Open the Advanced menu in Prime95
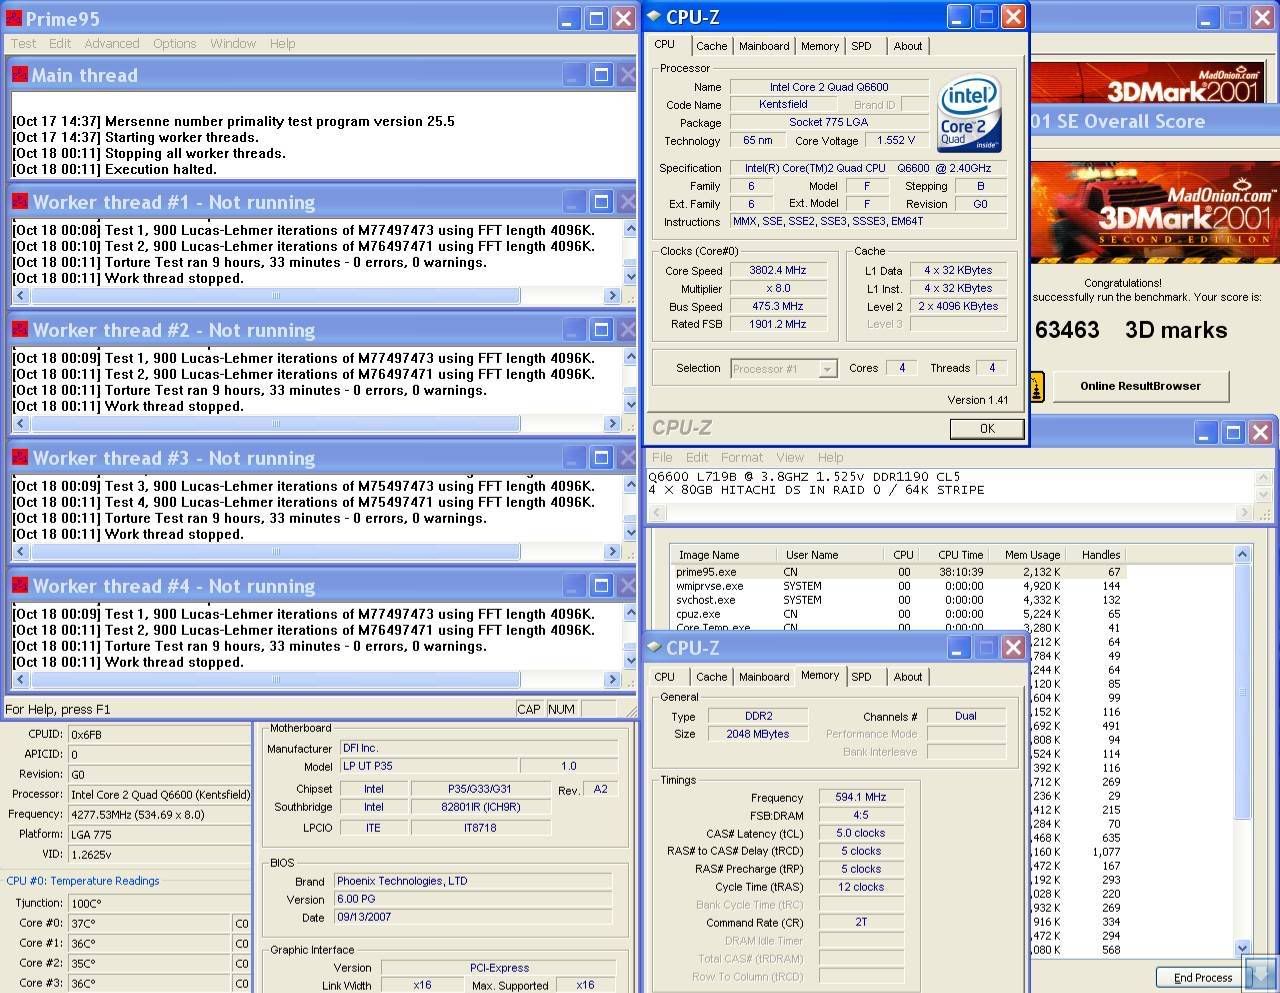The image size is (1280, 993). [x=112, y=44]
